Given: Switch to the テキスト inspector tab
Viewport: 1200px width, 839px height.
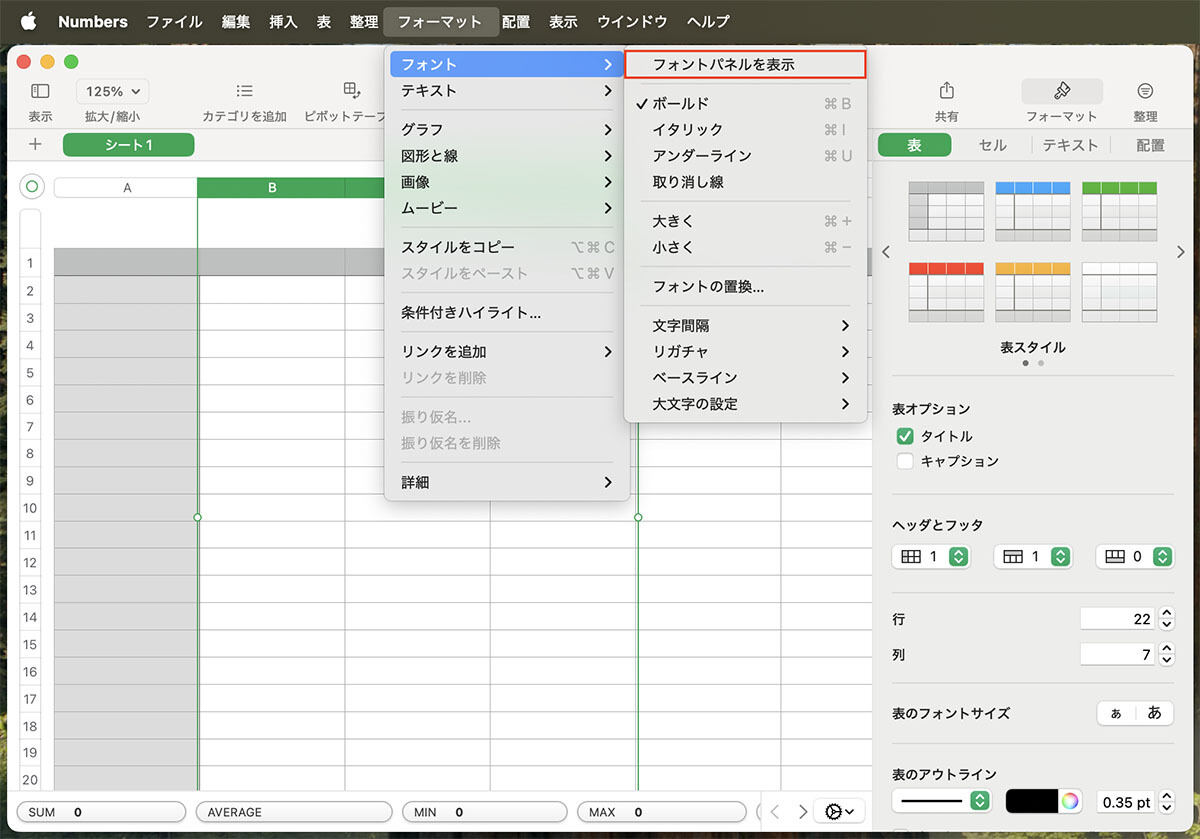Looking at the screenshot, I should (1070, 145).
